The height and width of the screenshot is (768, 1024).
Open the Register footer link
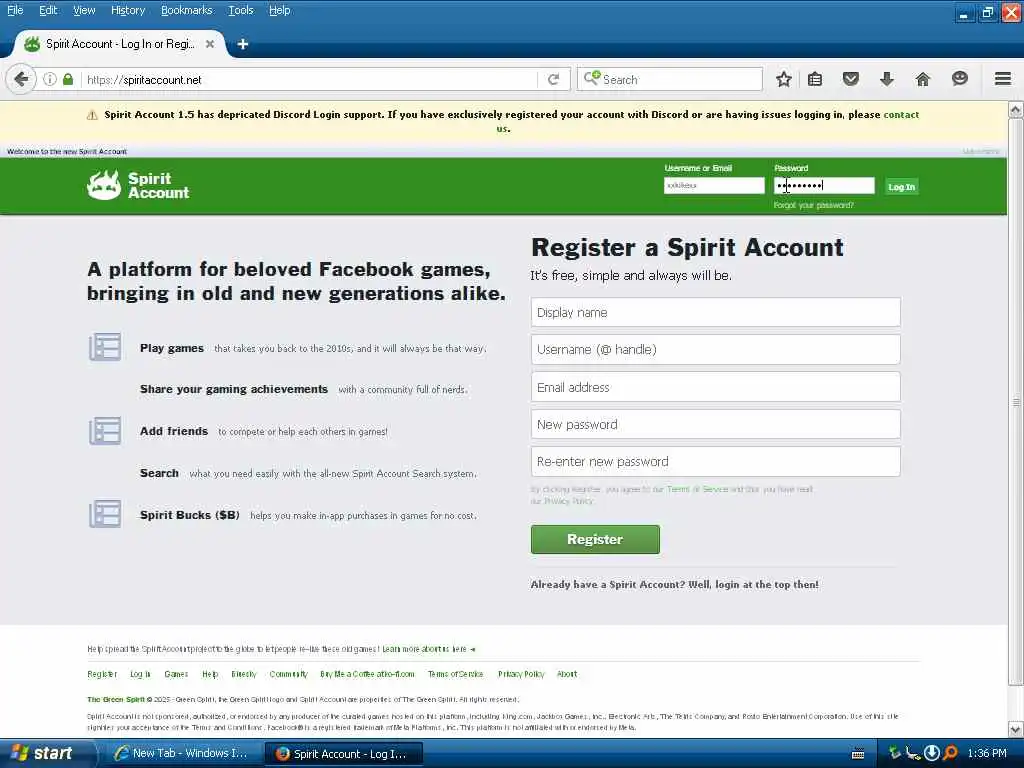click(x=102, y=674)
